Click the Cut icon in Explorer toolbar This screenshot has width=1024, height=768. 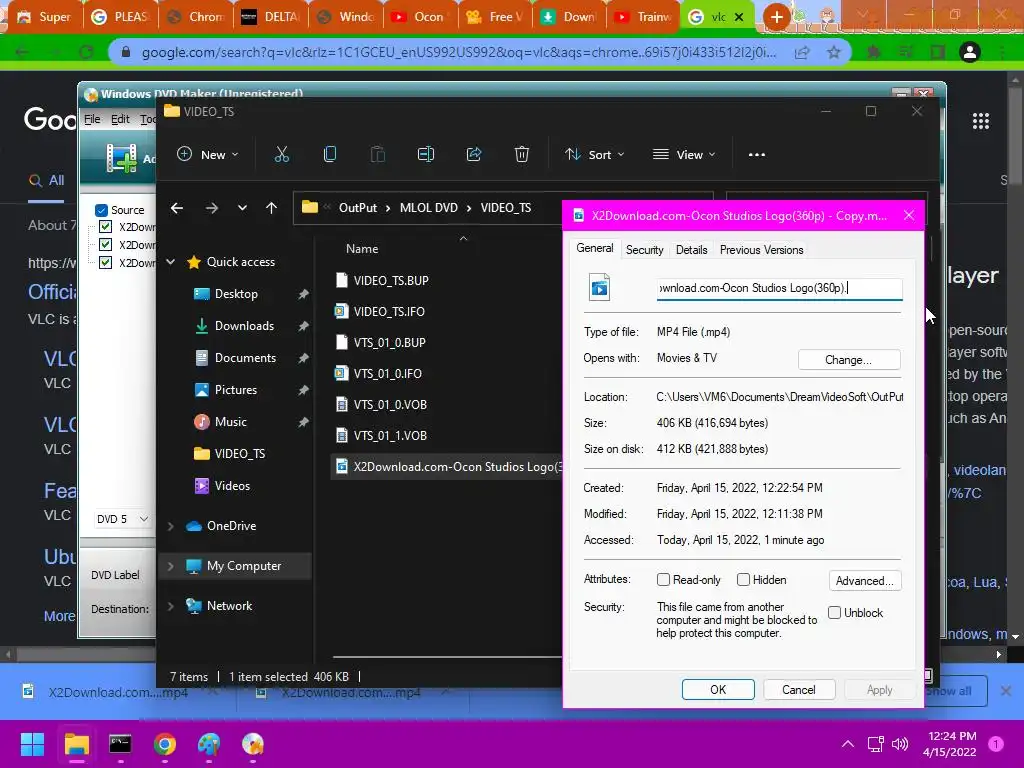(x=281, y=155)
